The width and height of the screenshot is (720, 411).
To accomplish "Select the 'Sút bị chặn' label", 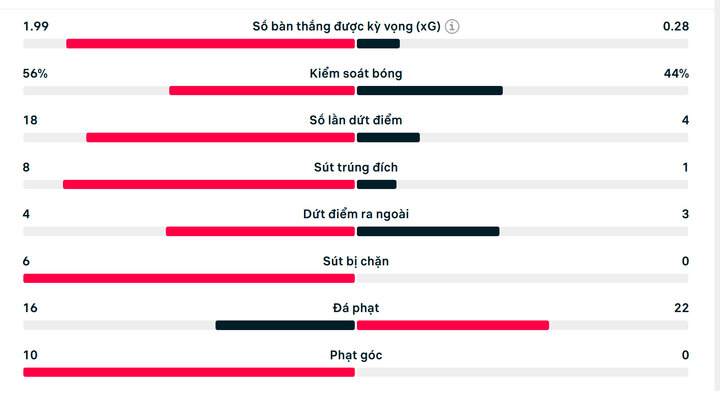I will pos(356,261).
